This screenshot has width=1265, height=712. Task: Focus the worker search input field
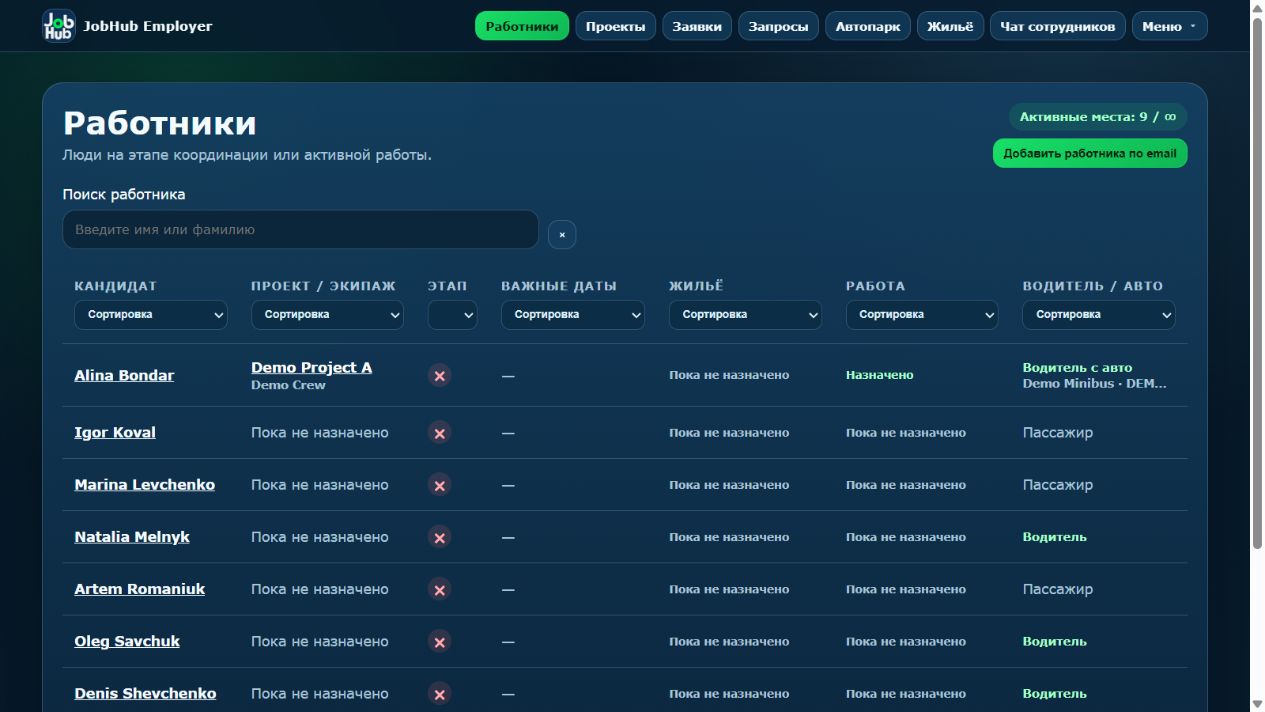300,229
